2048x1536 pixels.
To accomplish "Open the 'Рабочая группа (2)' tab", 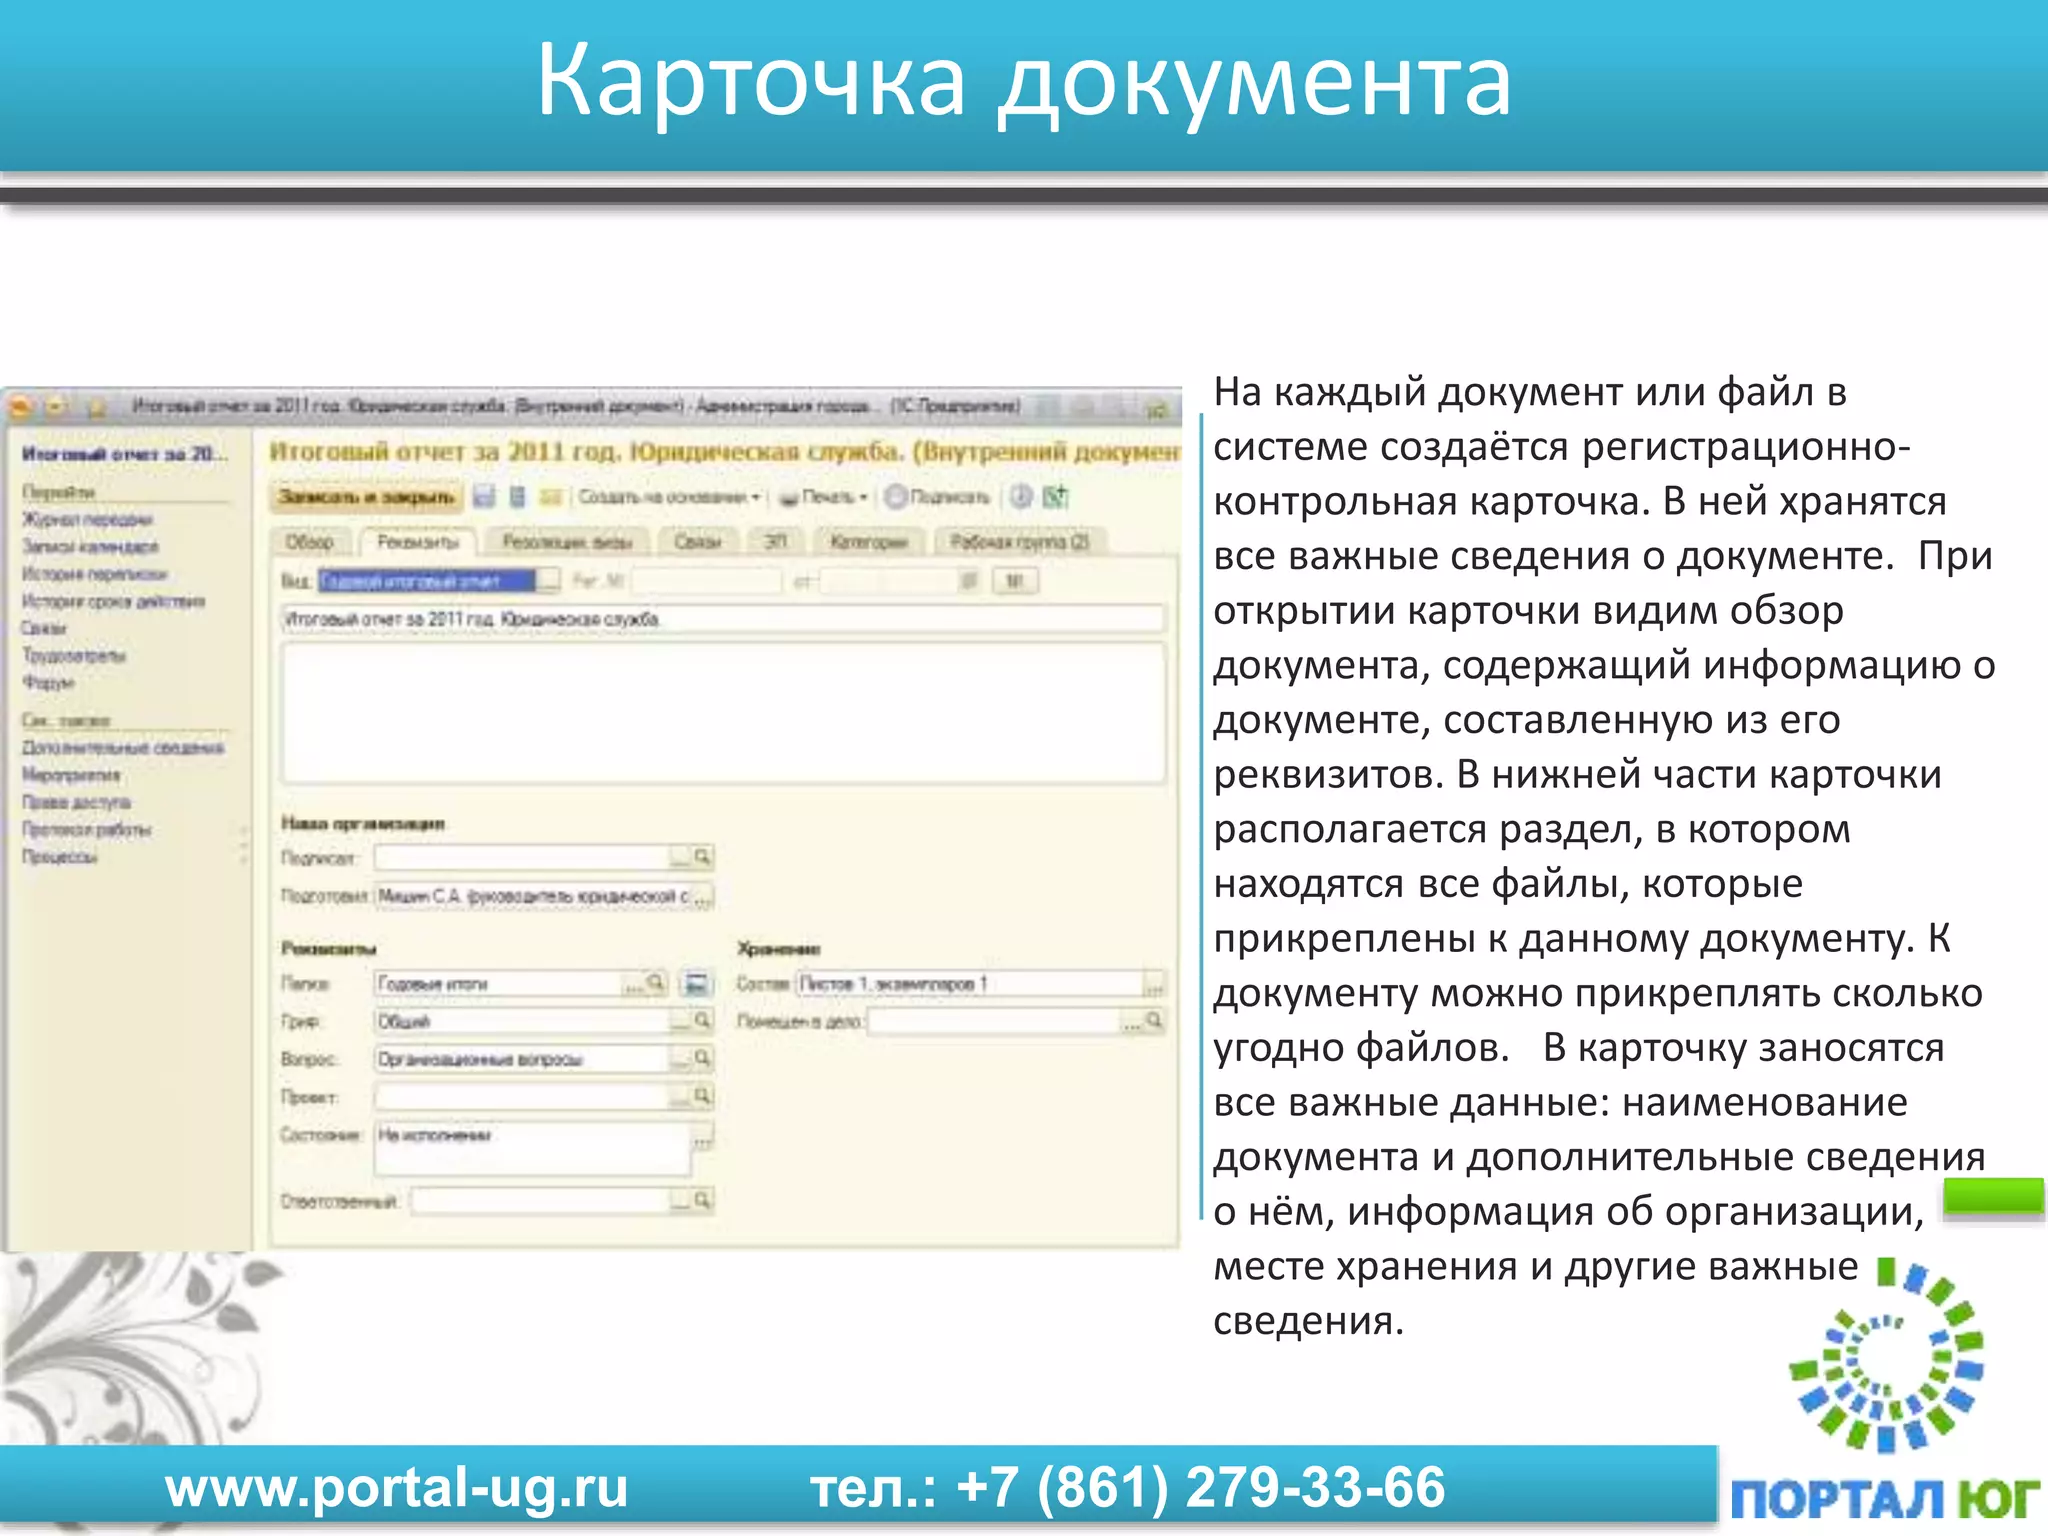I will 1019,542.
